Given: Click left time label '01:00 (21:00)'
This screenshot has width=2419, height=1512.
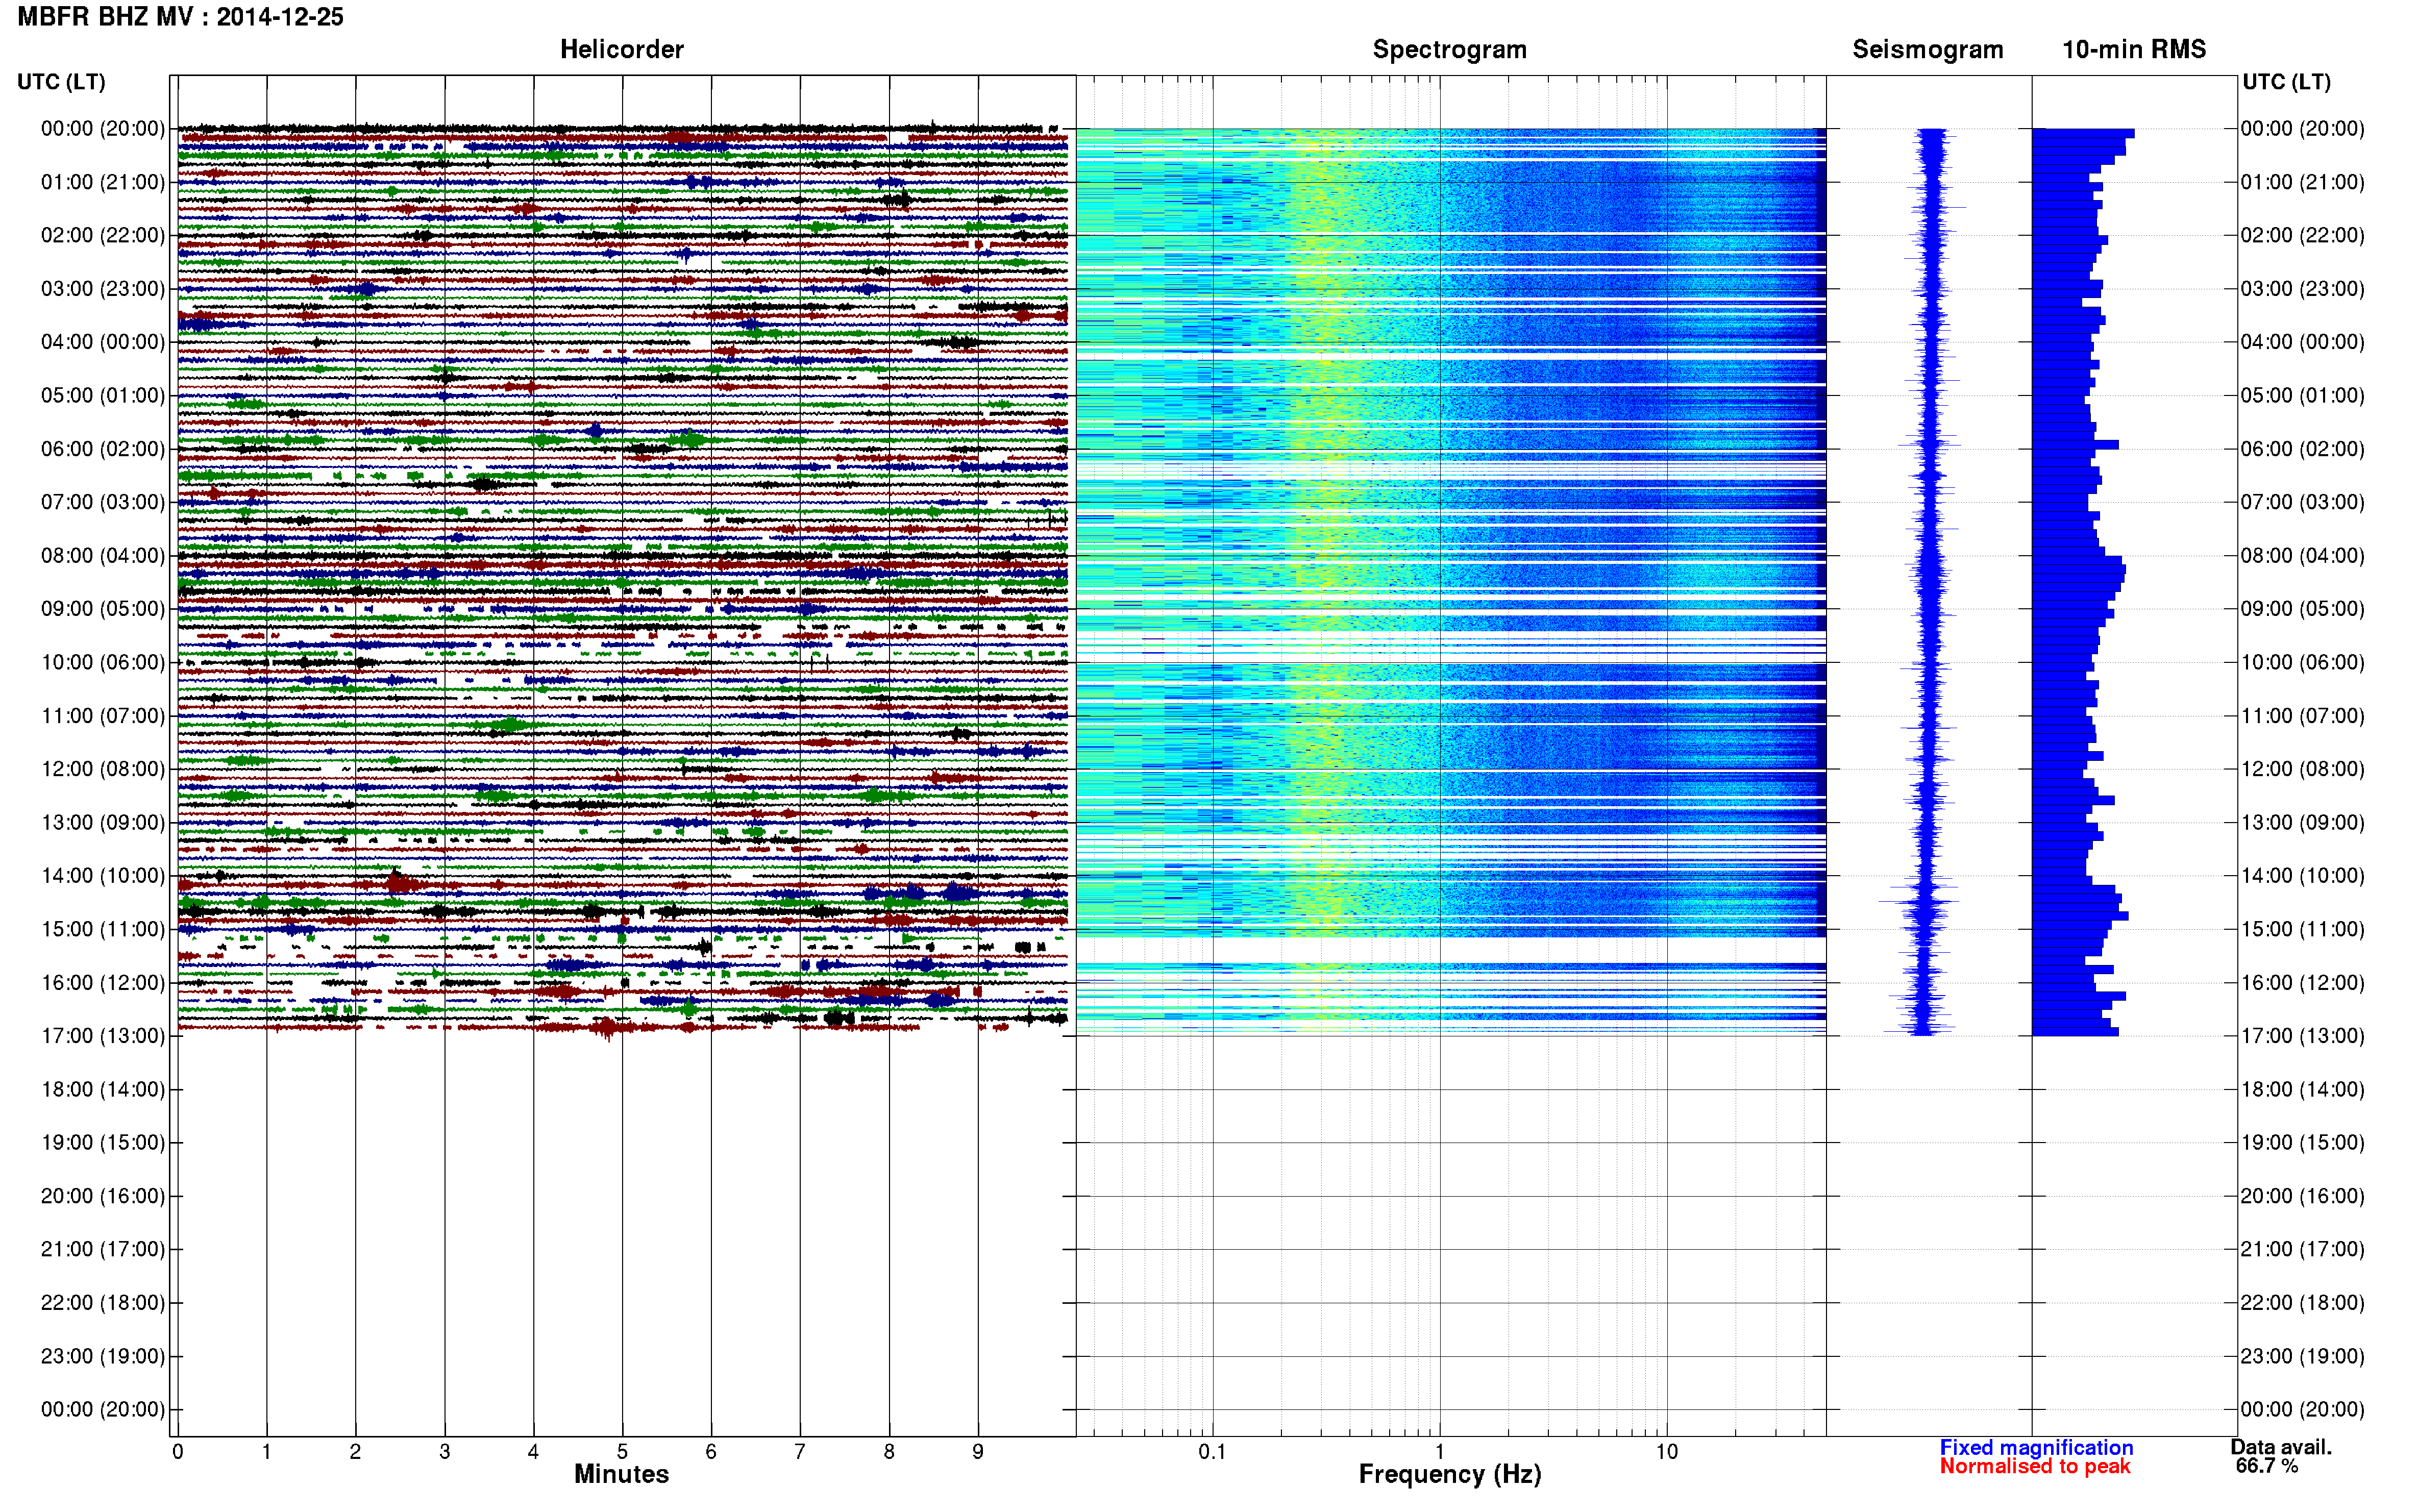Looking at the screenshot, I should pyautogui.click(x=103, y=182).
